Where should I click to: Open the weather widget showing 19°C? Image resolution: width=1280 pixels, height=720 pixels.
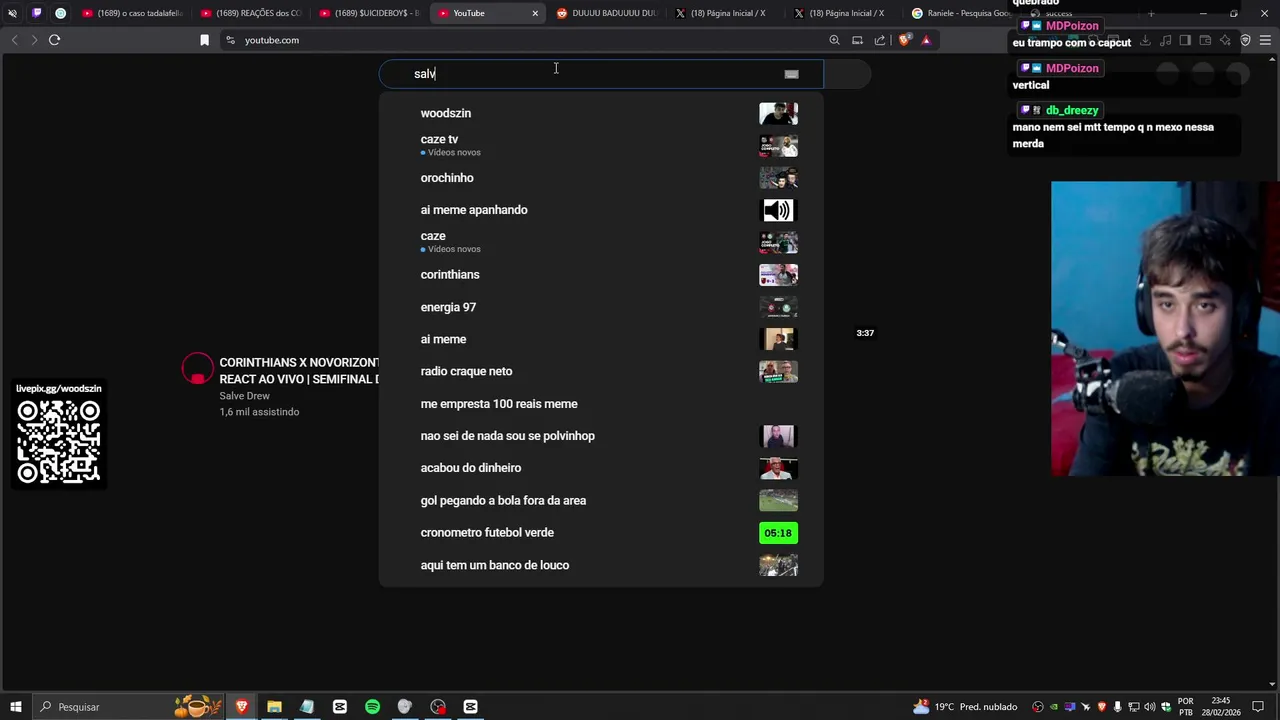(965, 707)
